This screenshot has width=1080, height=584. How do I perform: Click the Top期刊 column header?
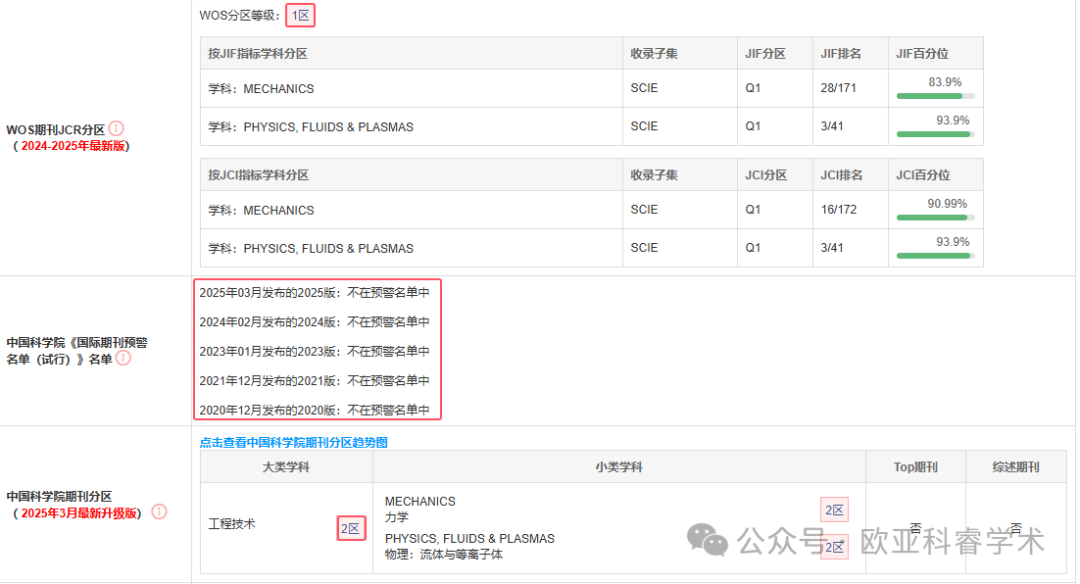[915, 467]
